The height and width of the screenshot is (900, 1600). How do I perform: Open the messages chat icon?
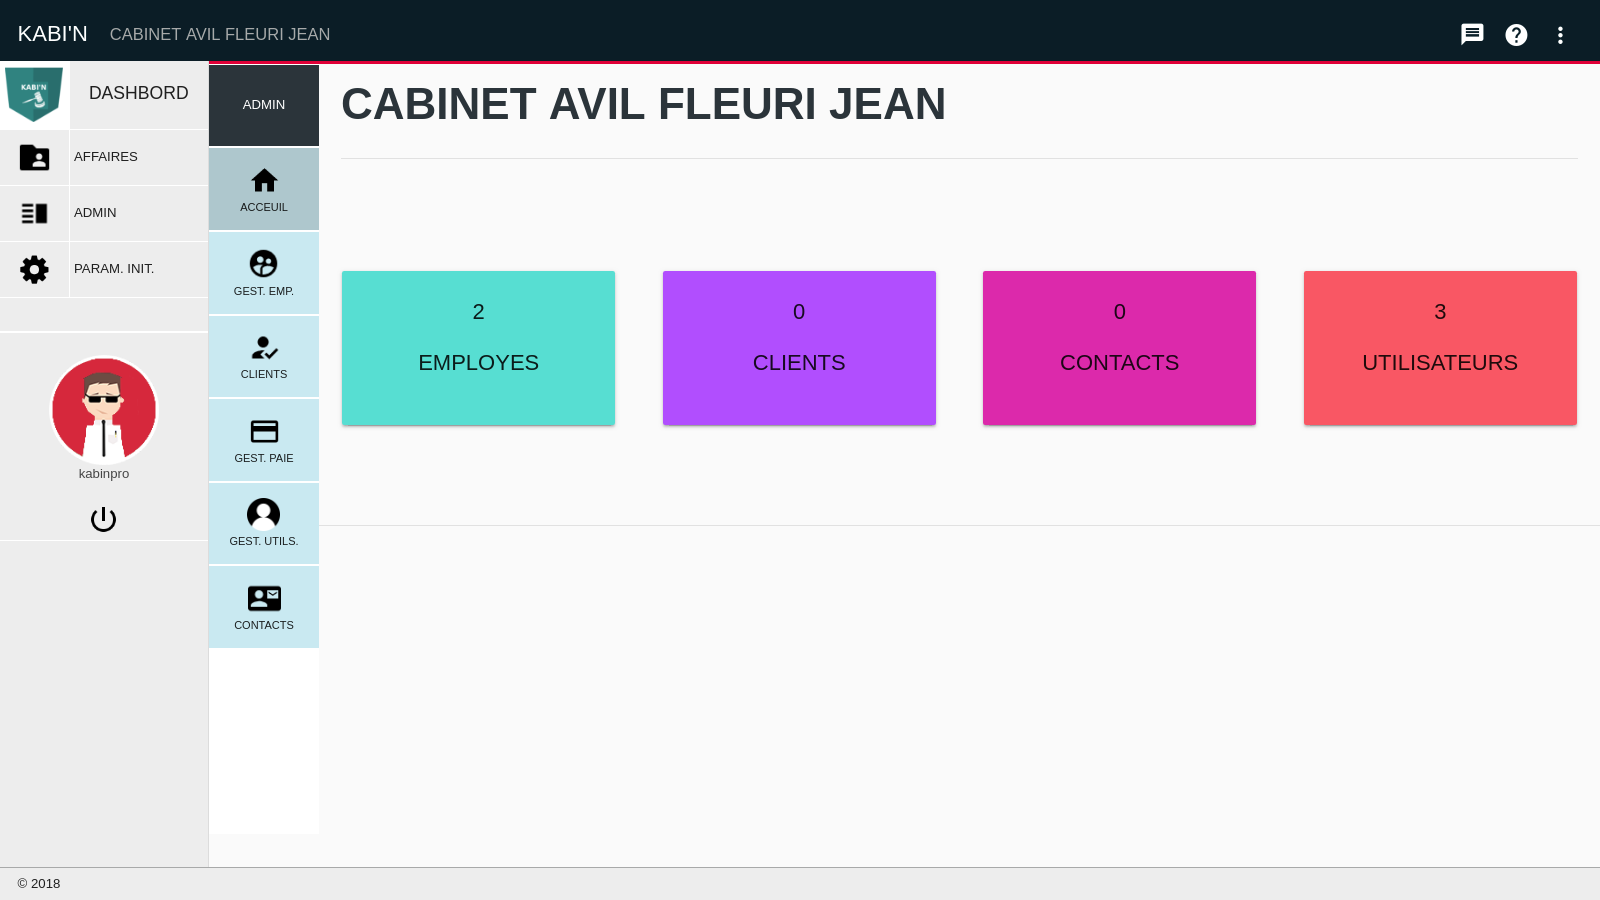click(x=1472, y=35)
